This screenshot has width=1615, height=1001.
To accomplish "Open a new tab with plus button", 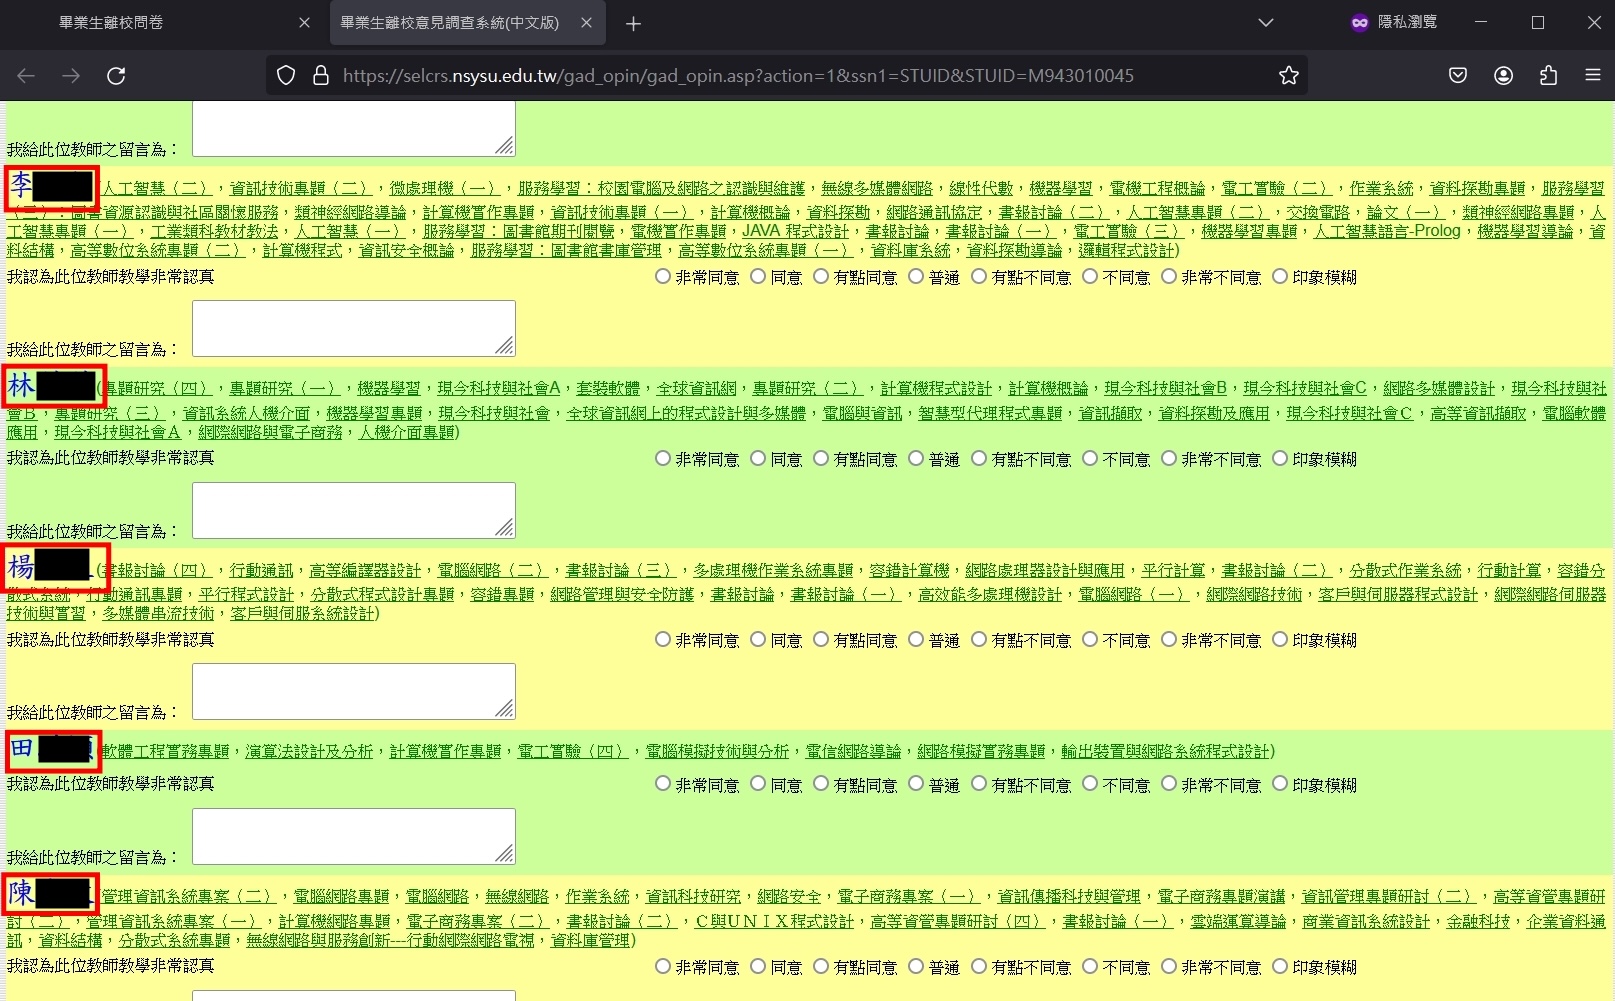I will [633, 23].
